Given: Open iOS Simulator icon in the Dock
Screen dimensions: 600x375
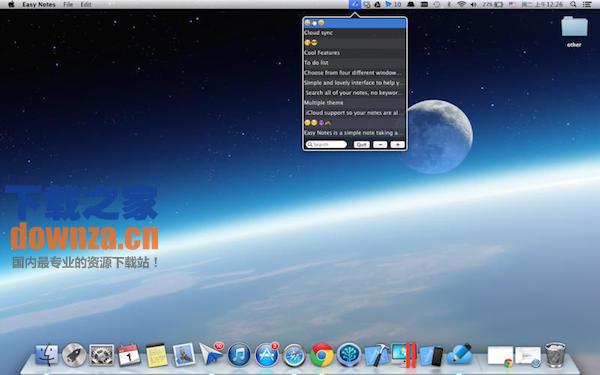Looking at the screenshot, I should tap(432, 356).
